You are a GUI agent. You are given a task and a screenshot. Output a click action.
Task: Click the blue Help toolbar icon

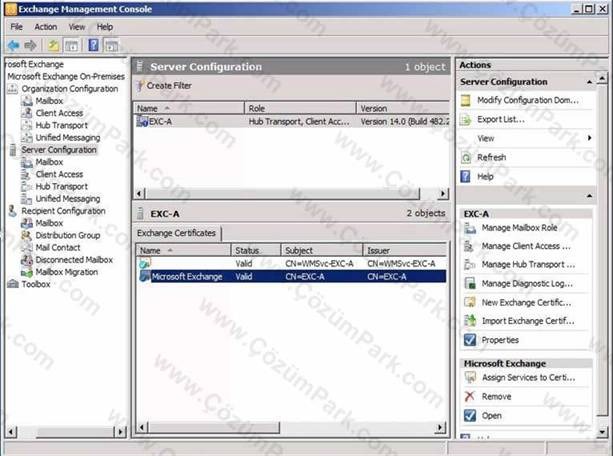93,45
